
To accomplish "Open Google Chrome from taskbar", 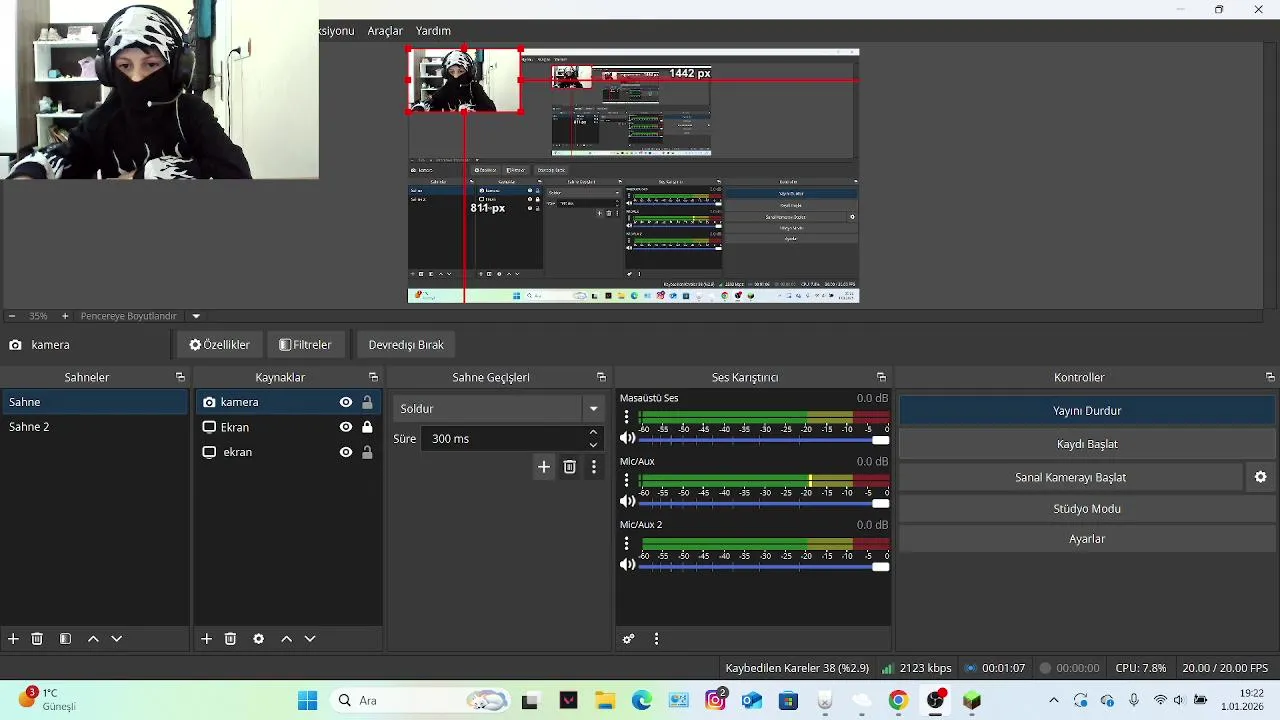I will click(898, 700).
